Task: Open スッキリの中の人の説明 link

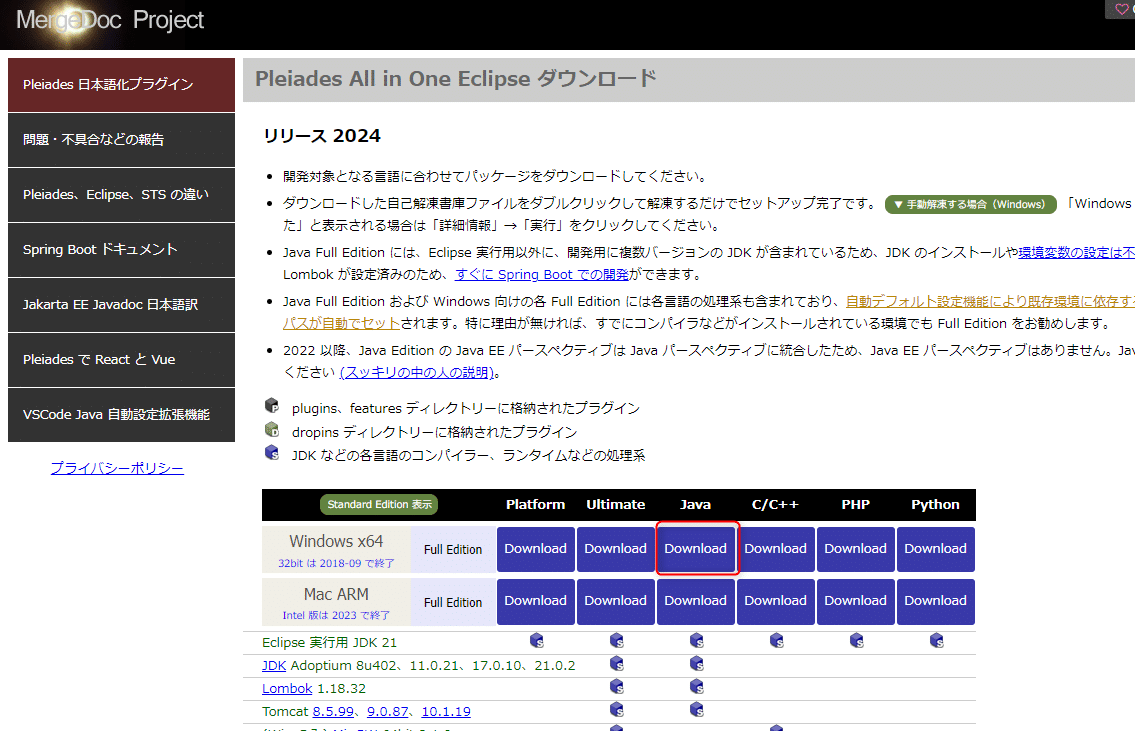Action: [x=416, y=372]
